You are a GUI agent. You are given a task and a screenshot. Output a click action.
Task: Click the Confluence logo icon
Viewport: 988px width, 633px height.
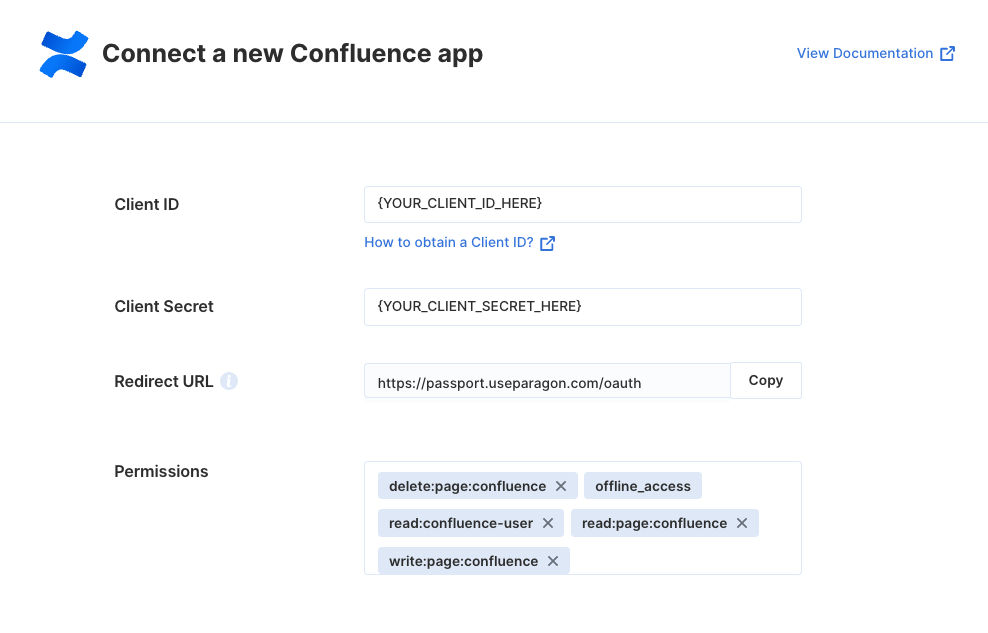click(x=64, y=54)
